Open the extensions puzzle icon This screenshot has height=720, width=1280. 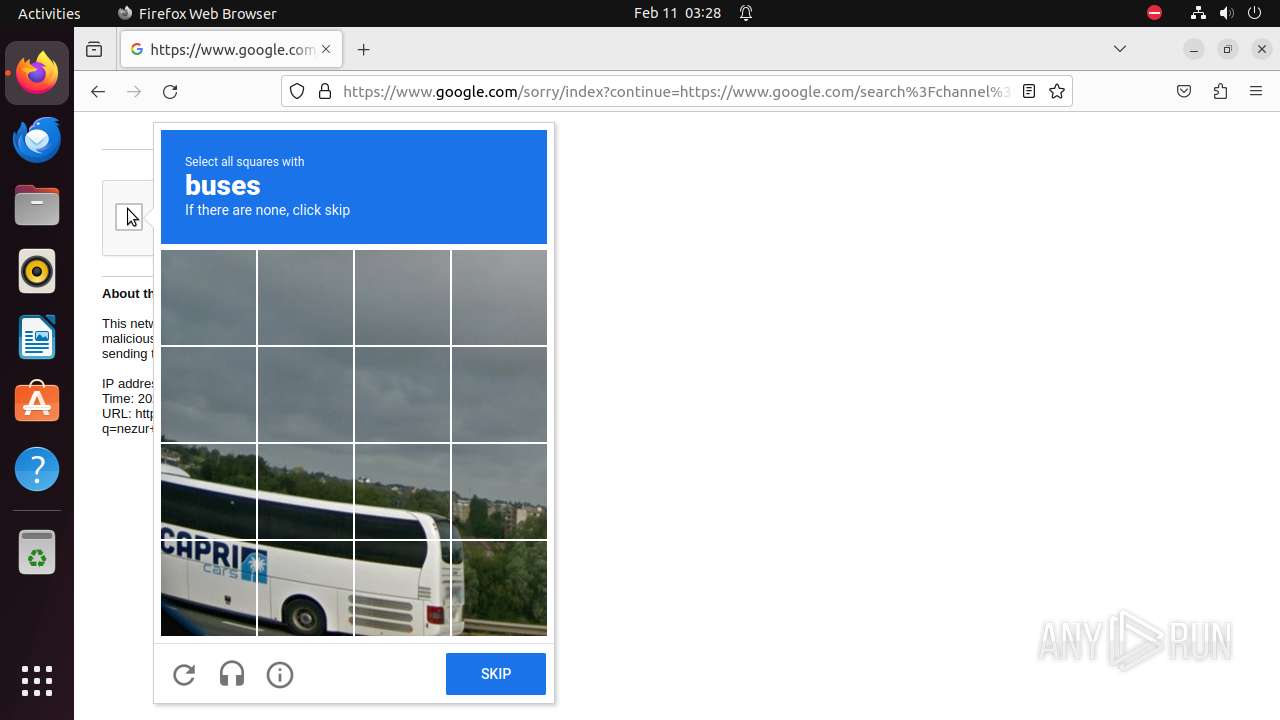pyautogui.click(x=1220, y=91)
